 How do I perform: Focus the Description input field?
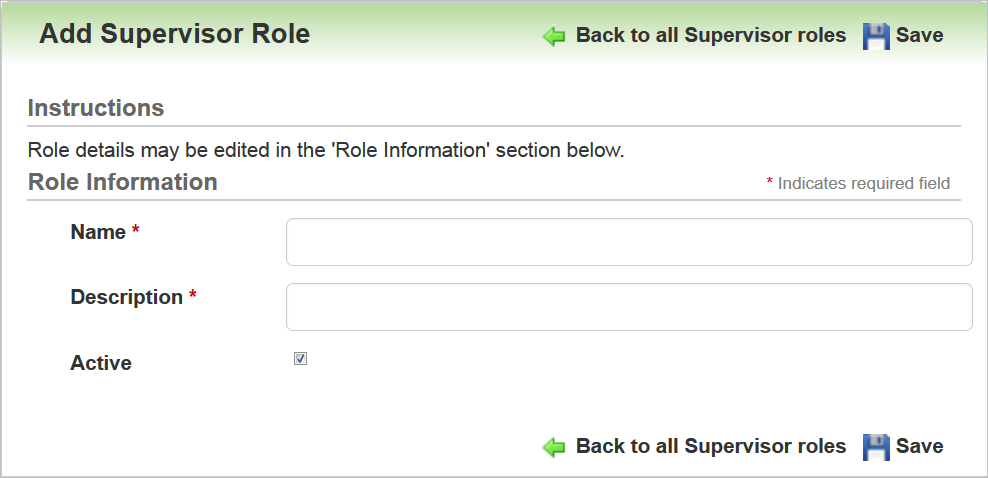(629, 307)
